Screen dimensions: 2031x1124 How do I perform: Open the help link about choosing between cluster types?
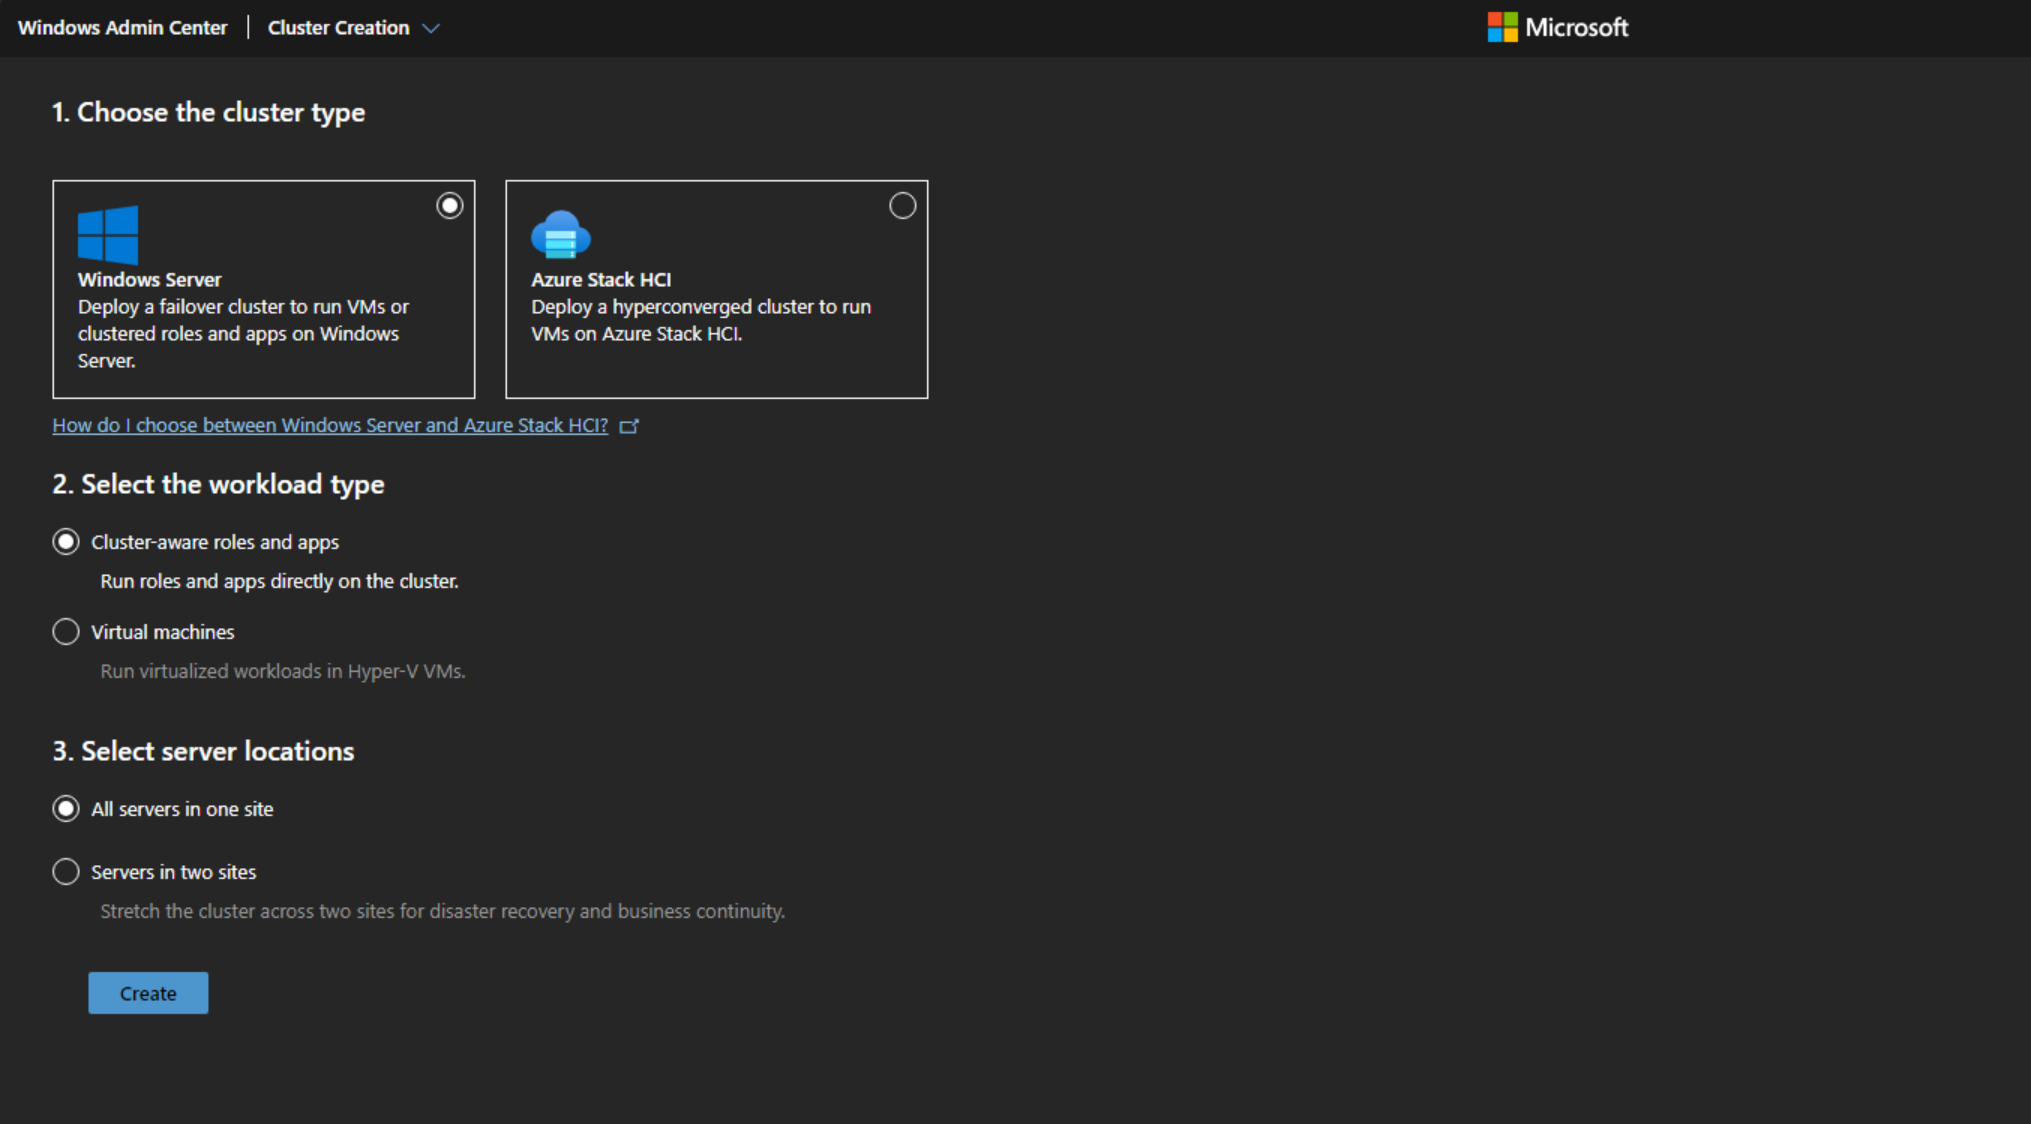[x=330, y=425]
